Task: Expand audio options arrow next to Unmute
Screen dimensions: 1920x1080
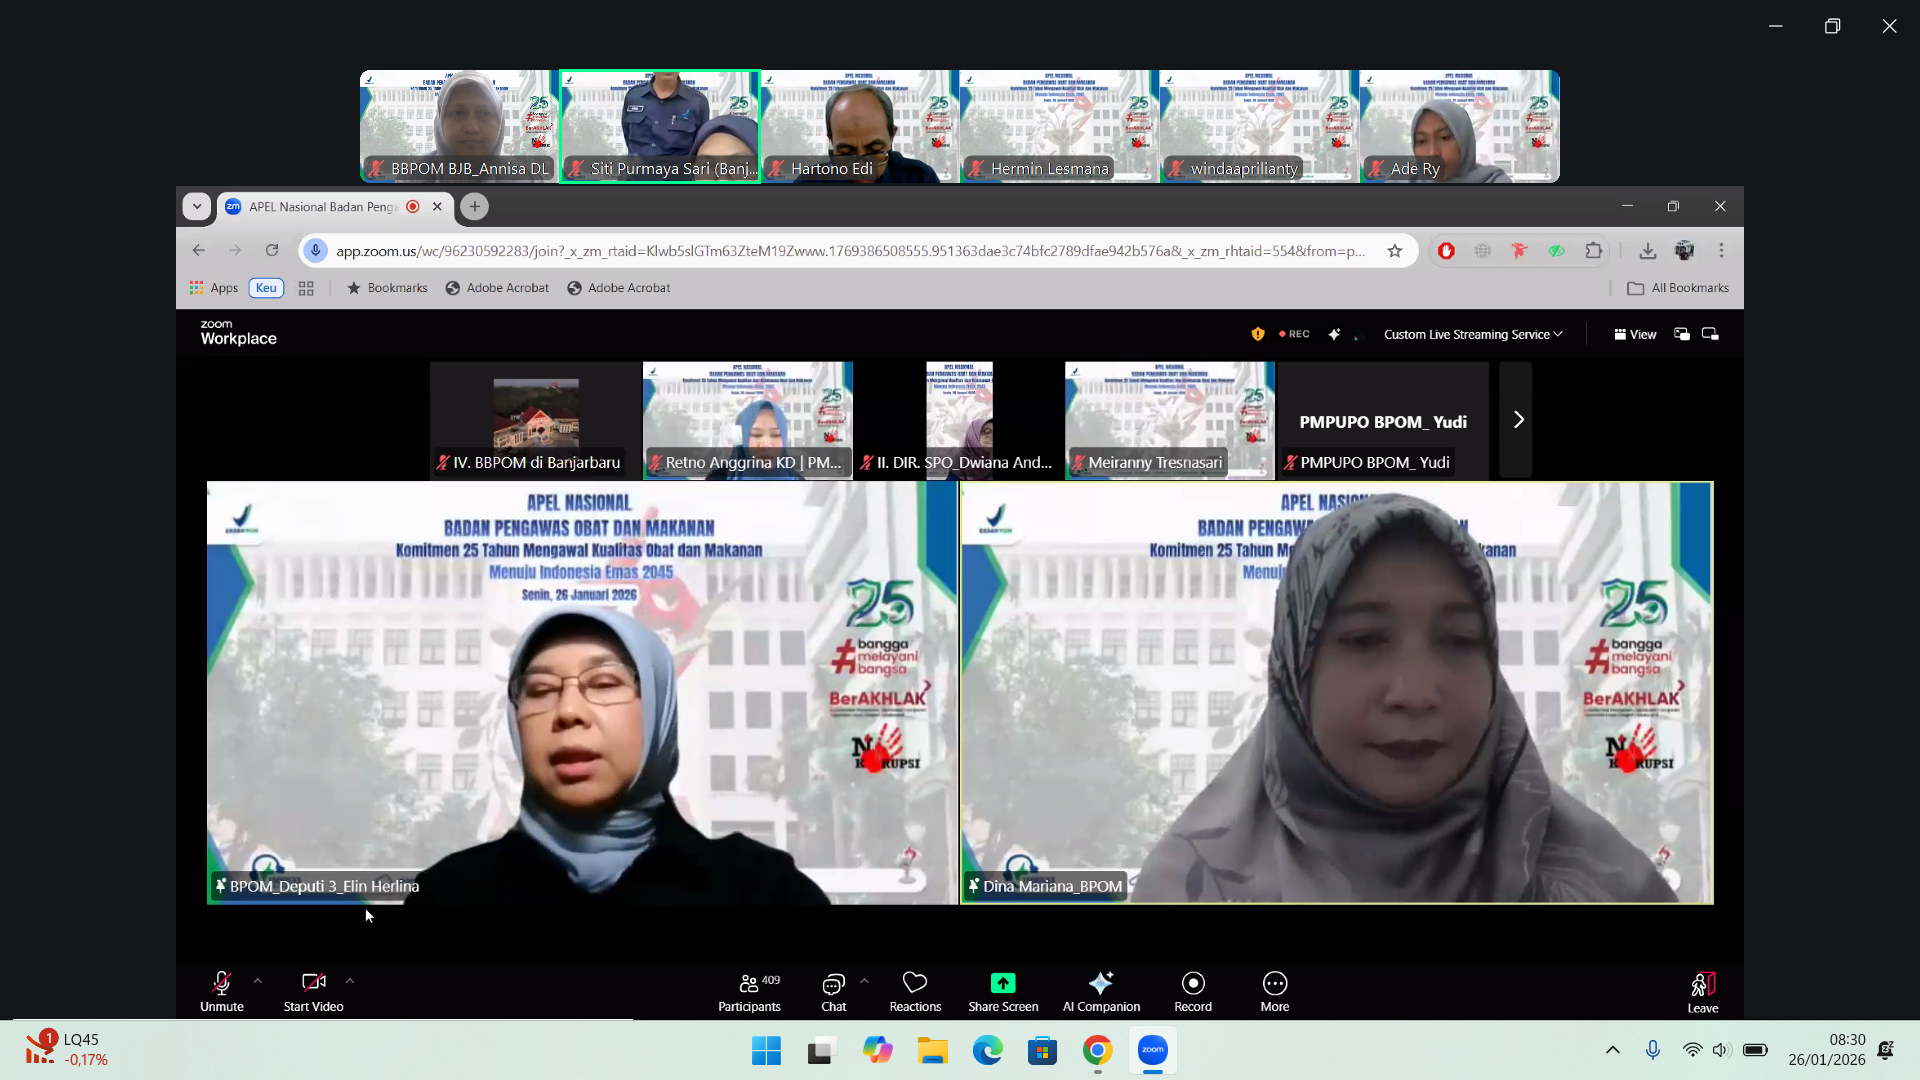Action: (258, 981)
